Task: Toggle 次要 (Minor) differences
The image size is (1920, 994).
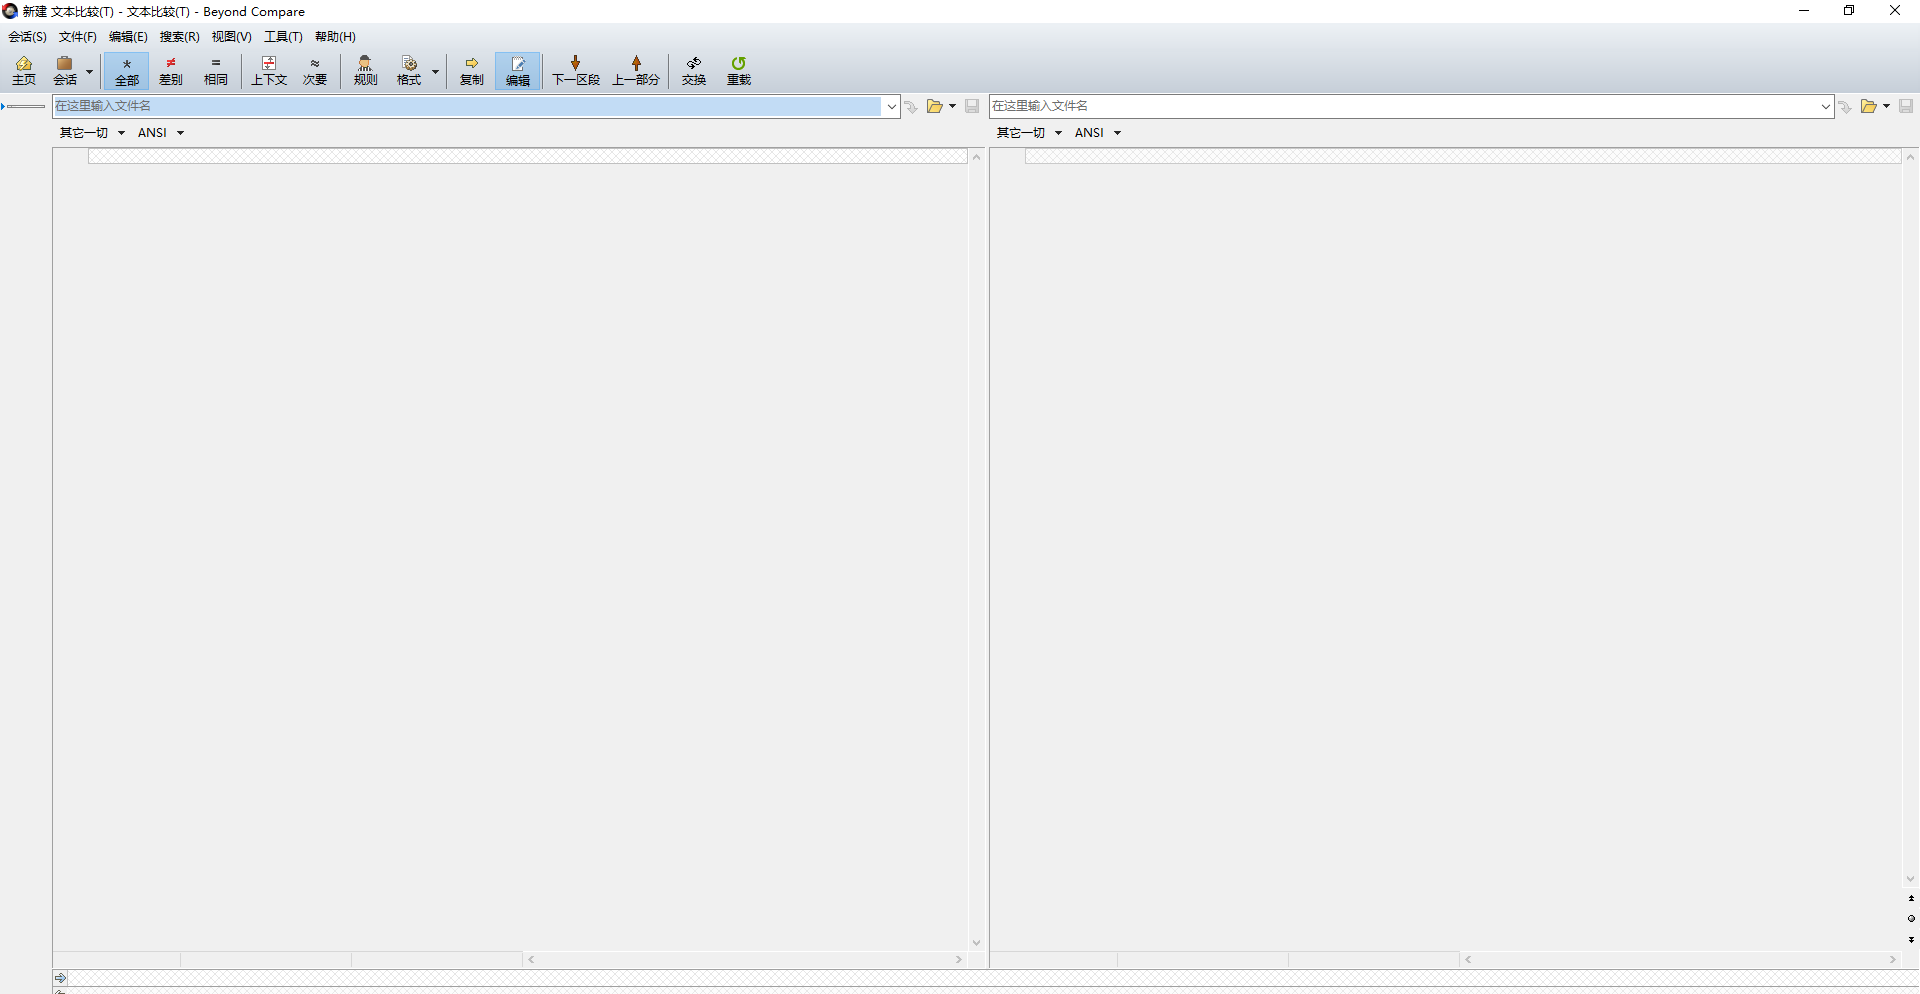Action: tap(315, 71)
